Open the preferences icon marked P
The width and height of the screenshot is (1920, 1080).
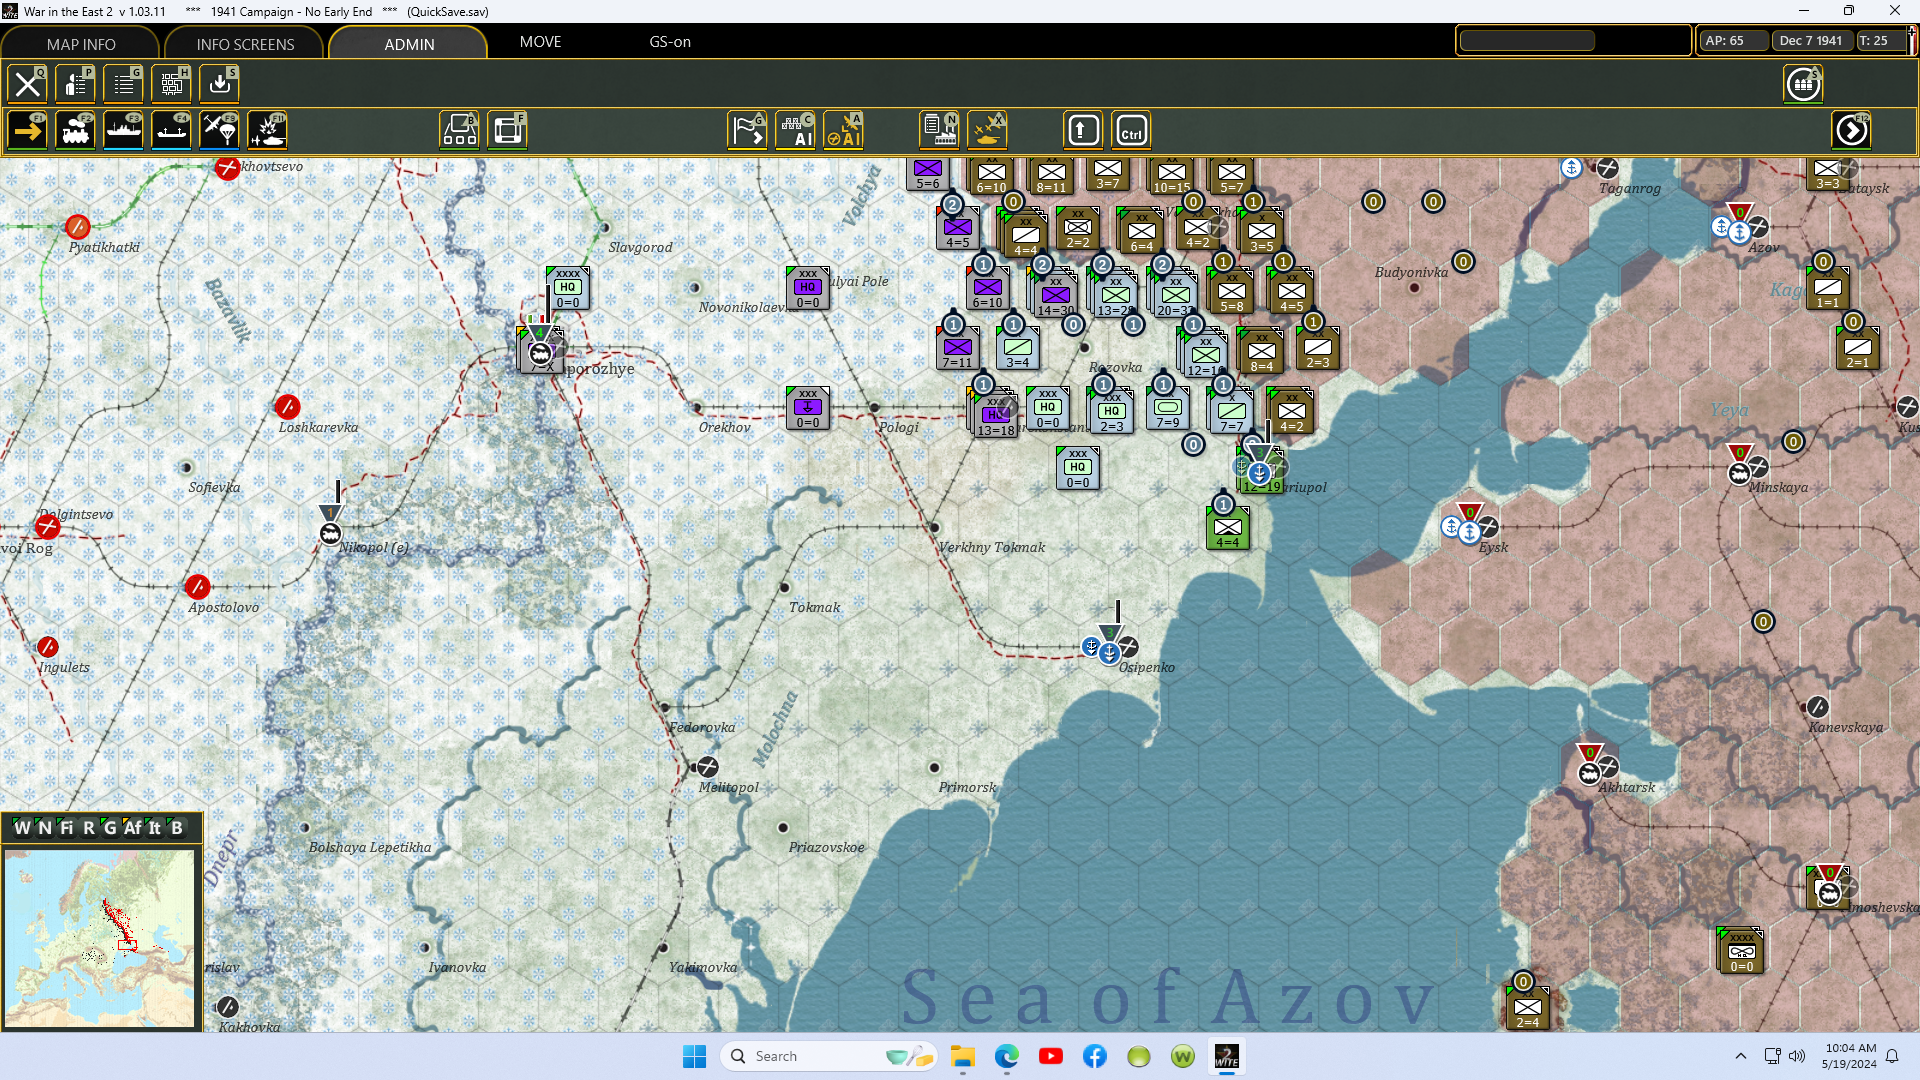(76, 84)
